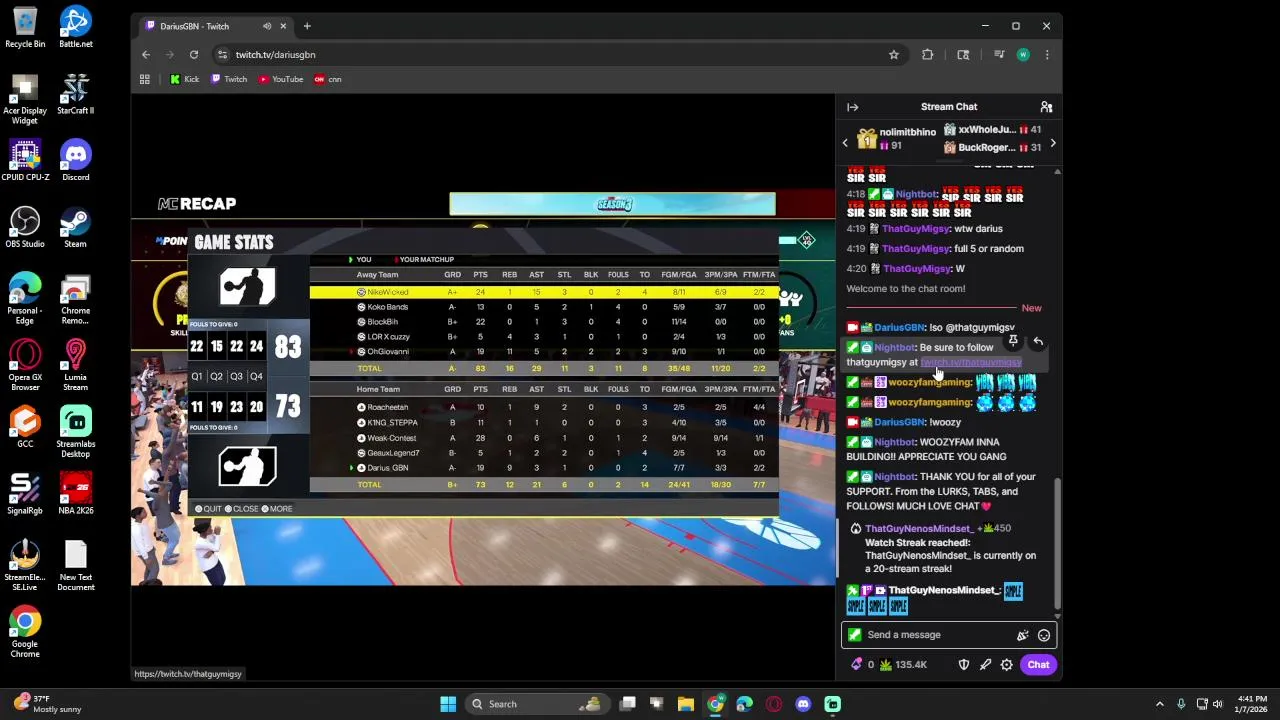Open SignalRgb desktop shortcut

[x=25, y=495]
